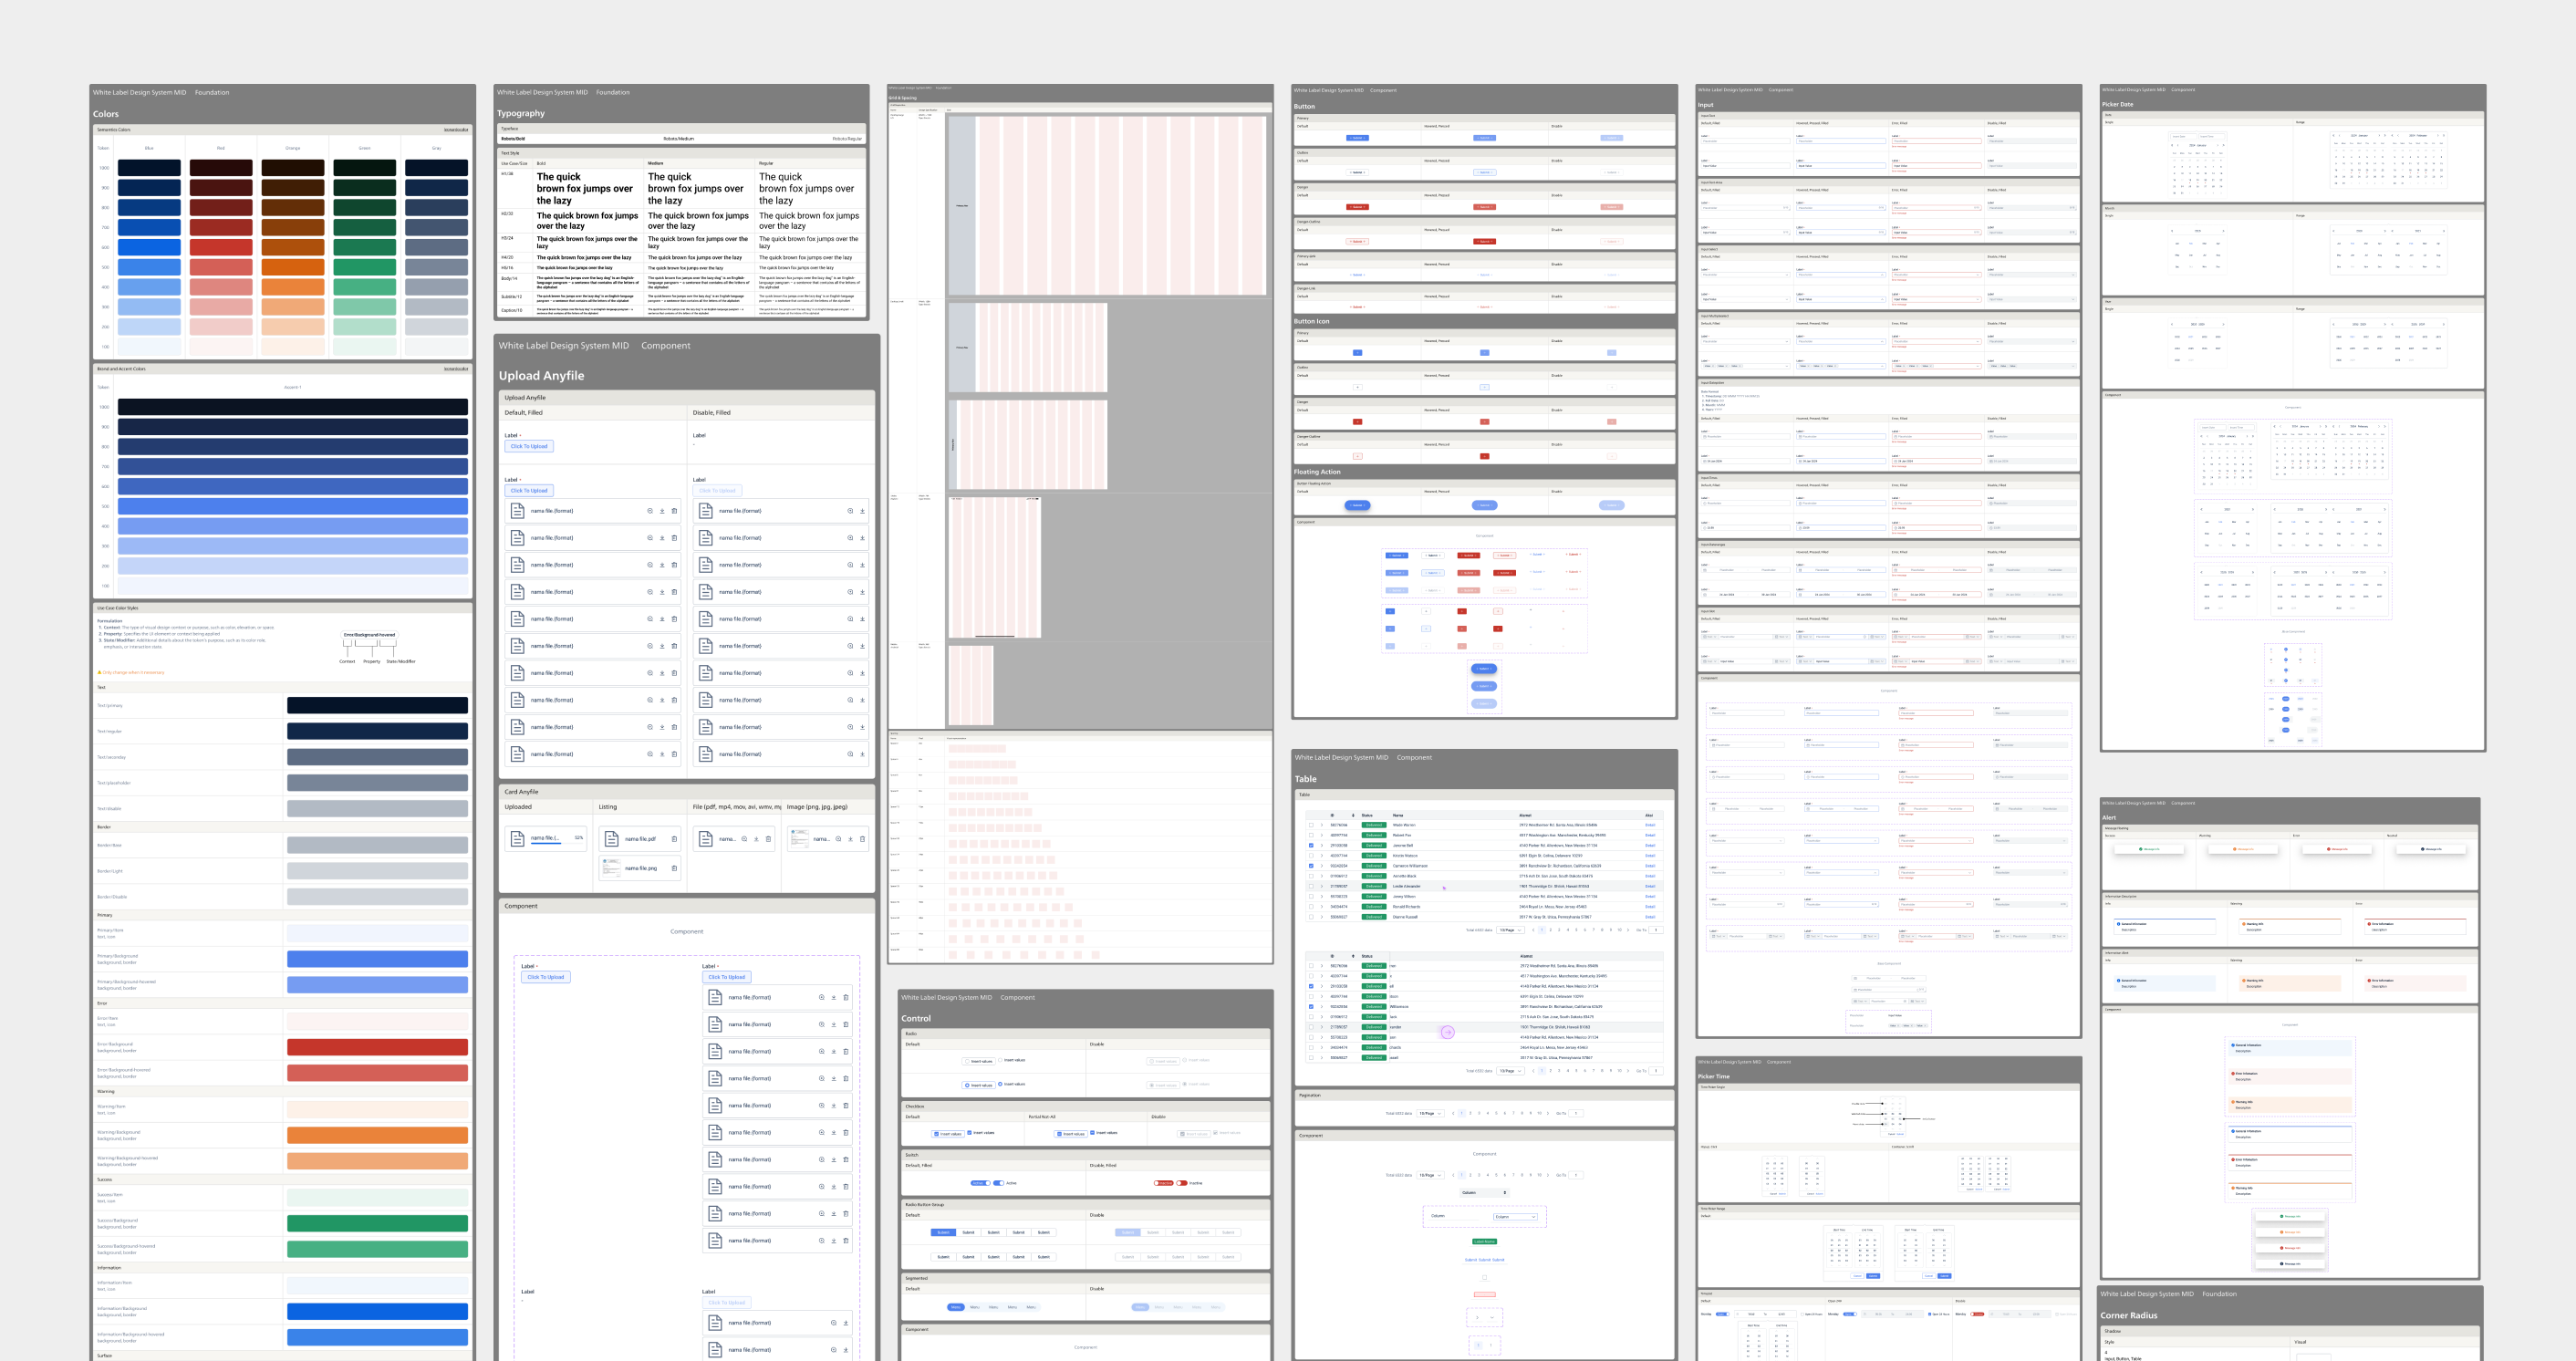
Task: Expand the Leslie Alexander table row
Action: (1321, 886)
